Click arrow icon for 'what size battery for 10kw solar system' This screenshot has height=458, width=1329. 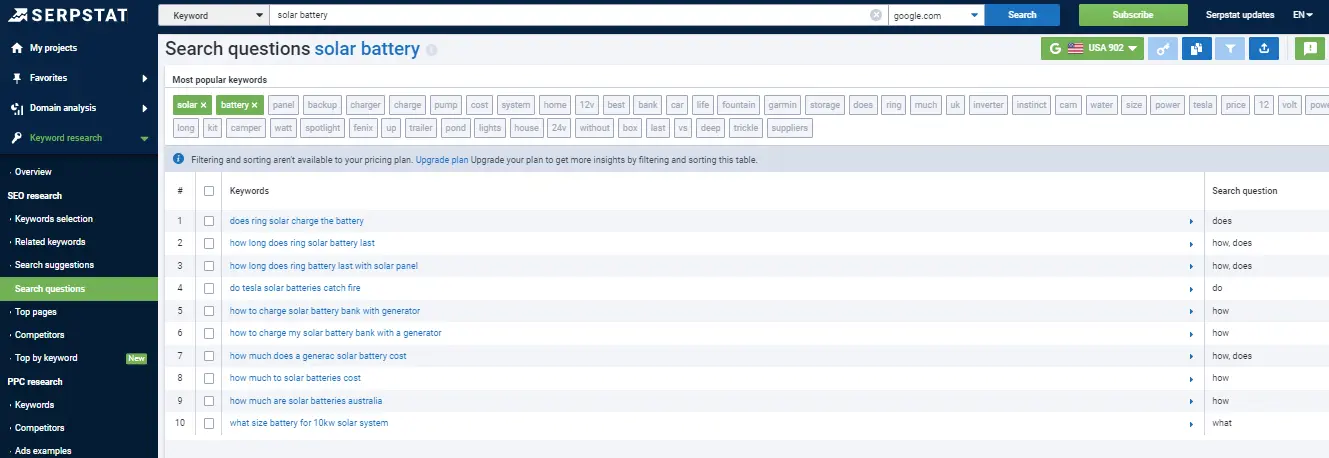1191,423
